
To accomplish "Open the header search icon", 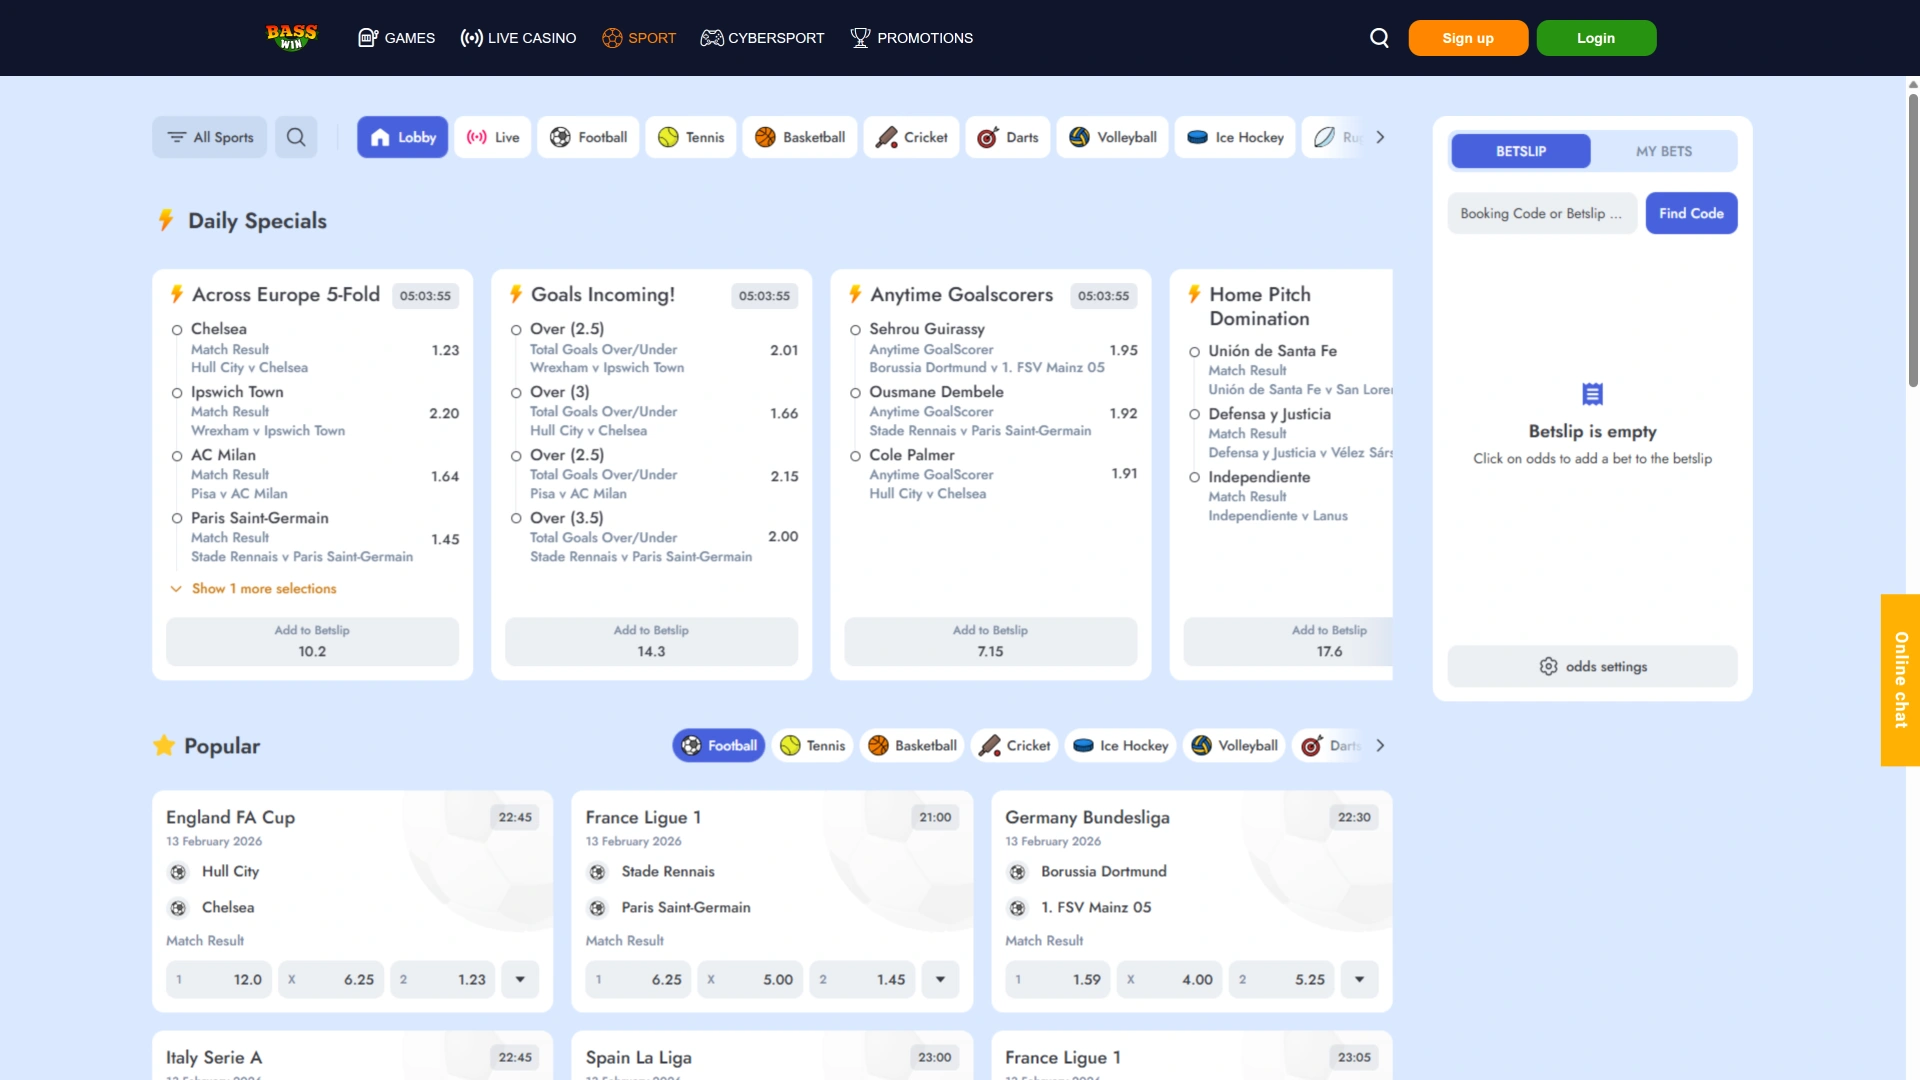I will (1379, 38).
